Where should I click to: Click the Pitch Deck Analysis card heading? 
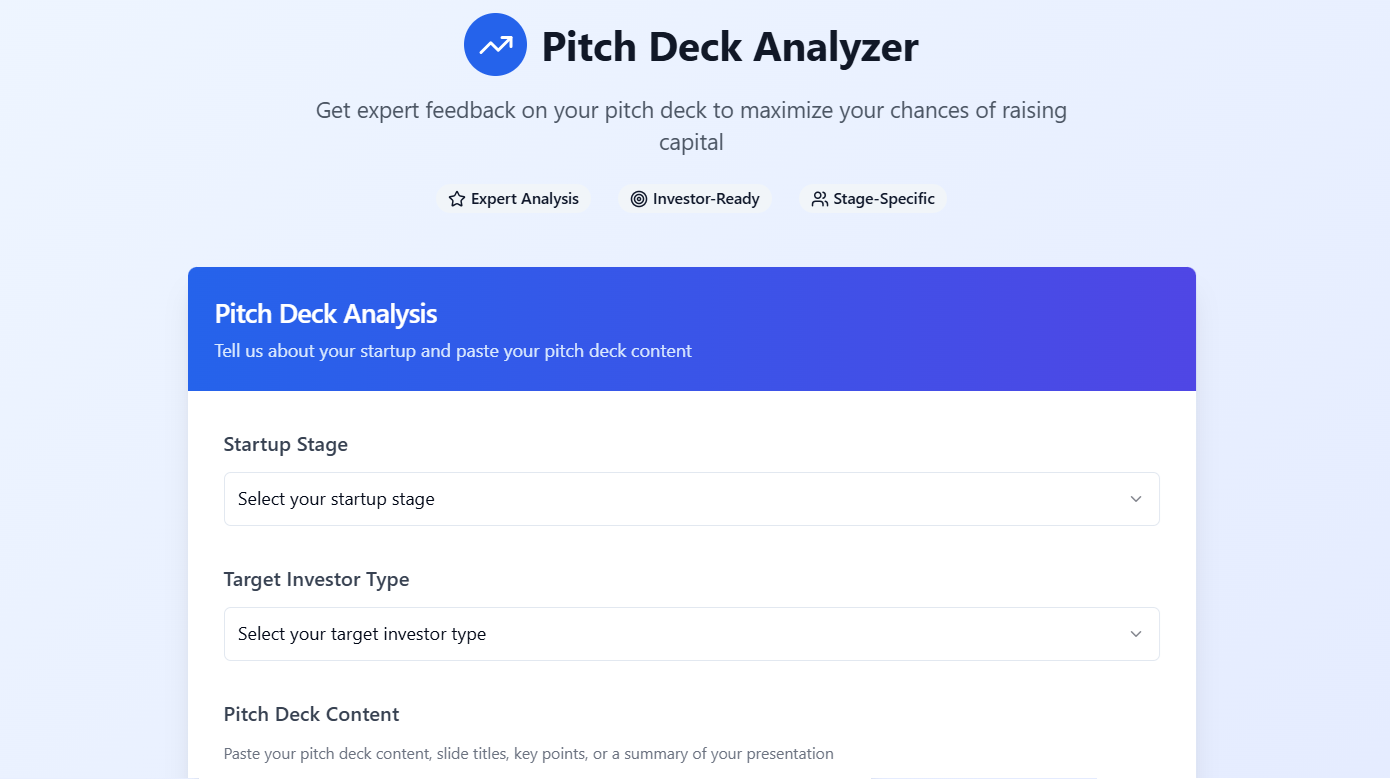pyautogui.click(x=326, y=314)
